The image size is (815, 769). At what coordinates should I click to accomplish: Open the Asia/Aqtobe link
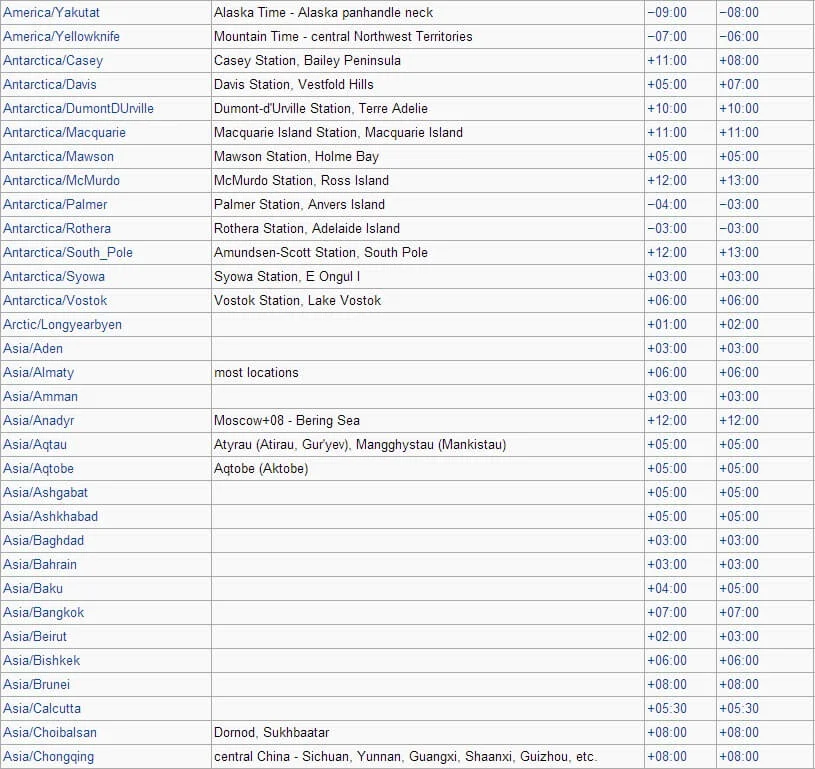[38, 469]
